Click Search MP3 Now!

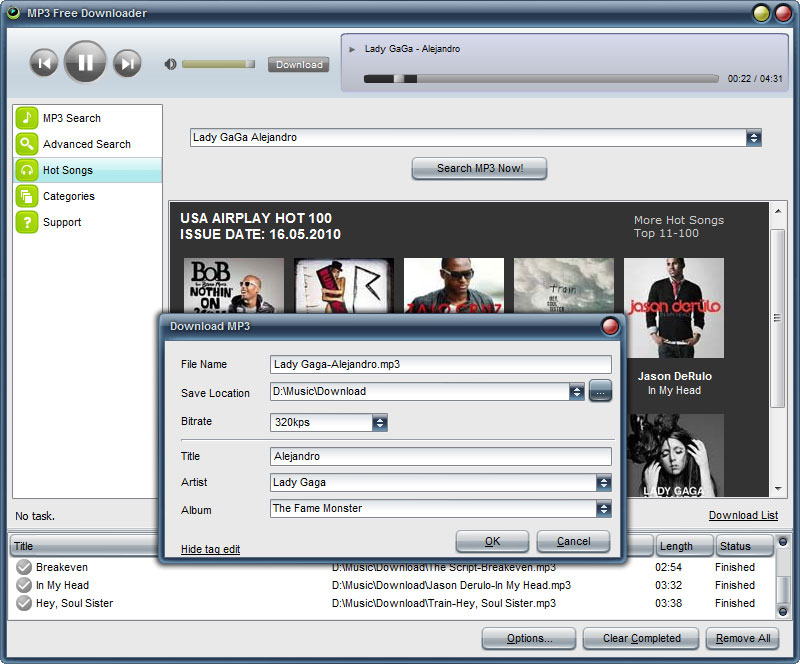click(x=479, y=168)
